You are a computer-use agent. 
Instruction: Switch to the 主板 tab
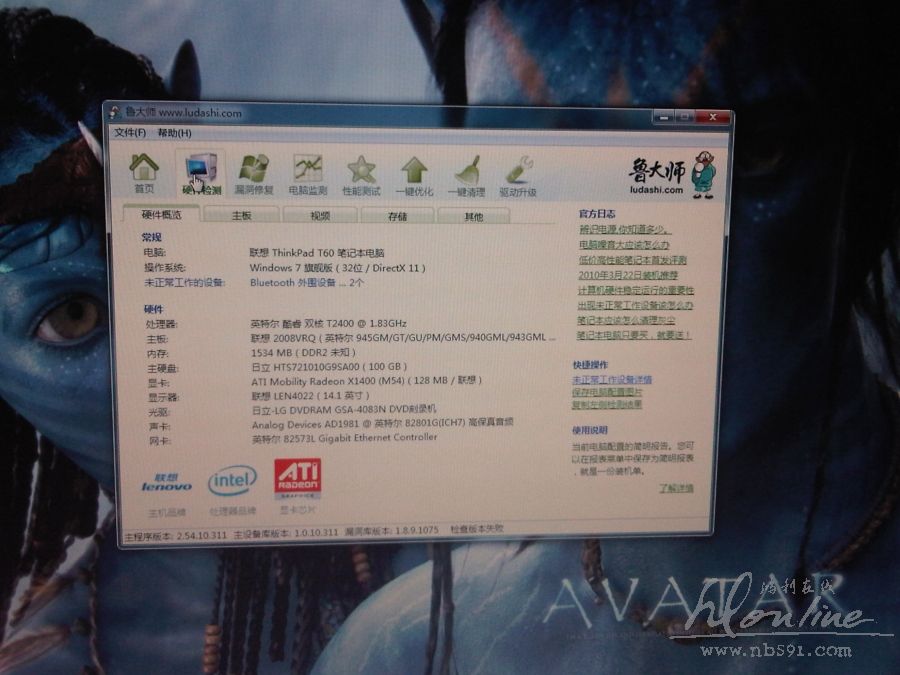pyautogui.click(x=242, y=216)
